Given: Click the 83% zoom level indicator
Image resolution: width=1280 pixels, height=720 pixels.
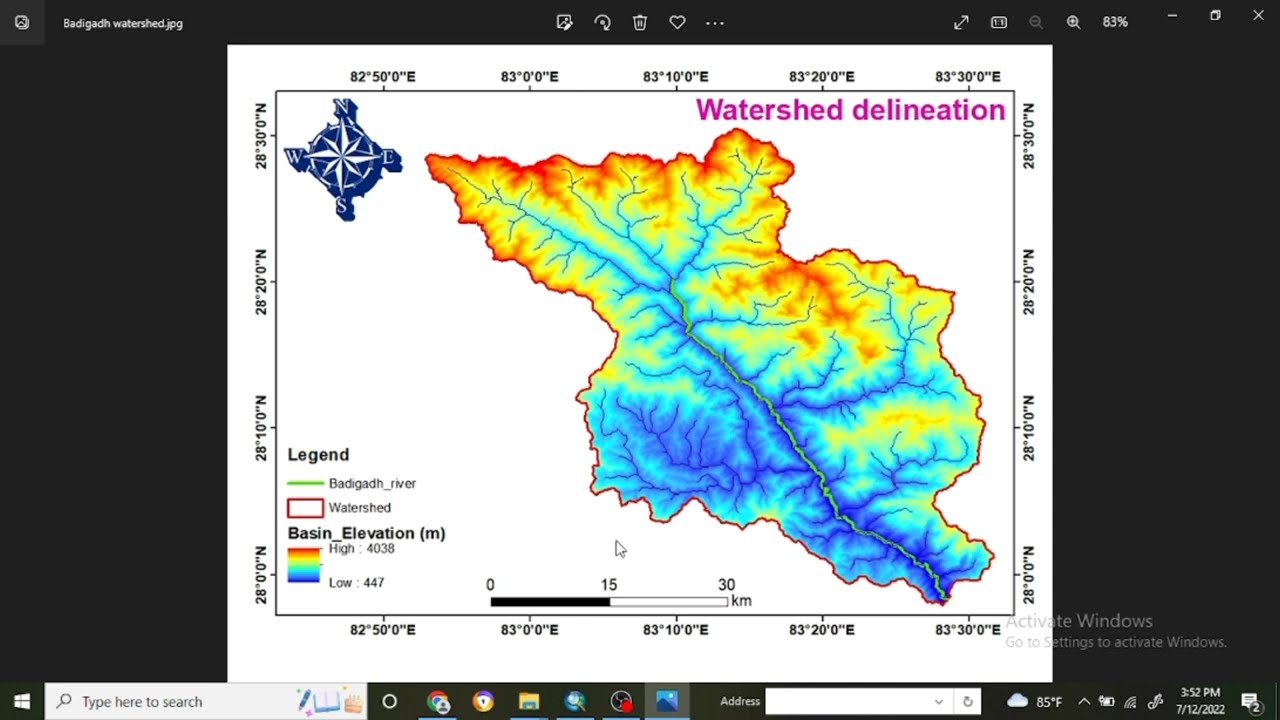Looking at the screenshot, I should tap(1115, 22).
